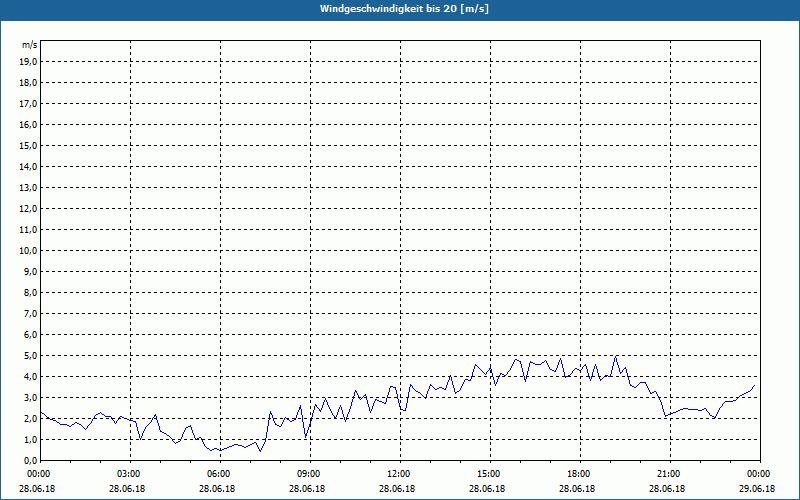Click the 7,0 y-axis label

(x=30, y=314)
